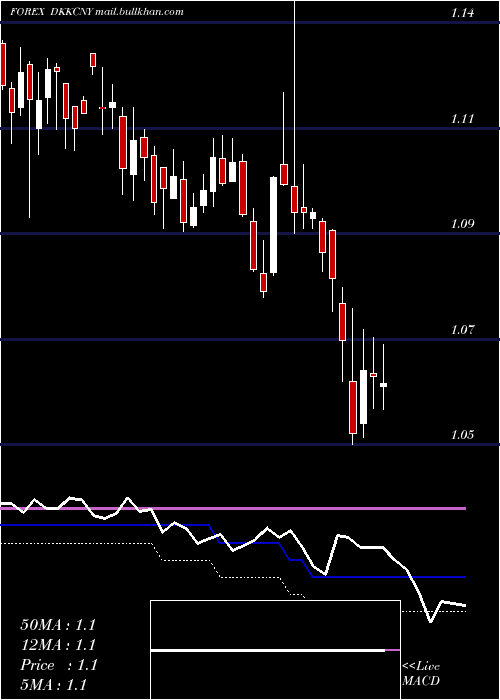Viewport: 500px width, 700px height.
Task: Click the pink horizontal moving average line
Action: 233,508
